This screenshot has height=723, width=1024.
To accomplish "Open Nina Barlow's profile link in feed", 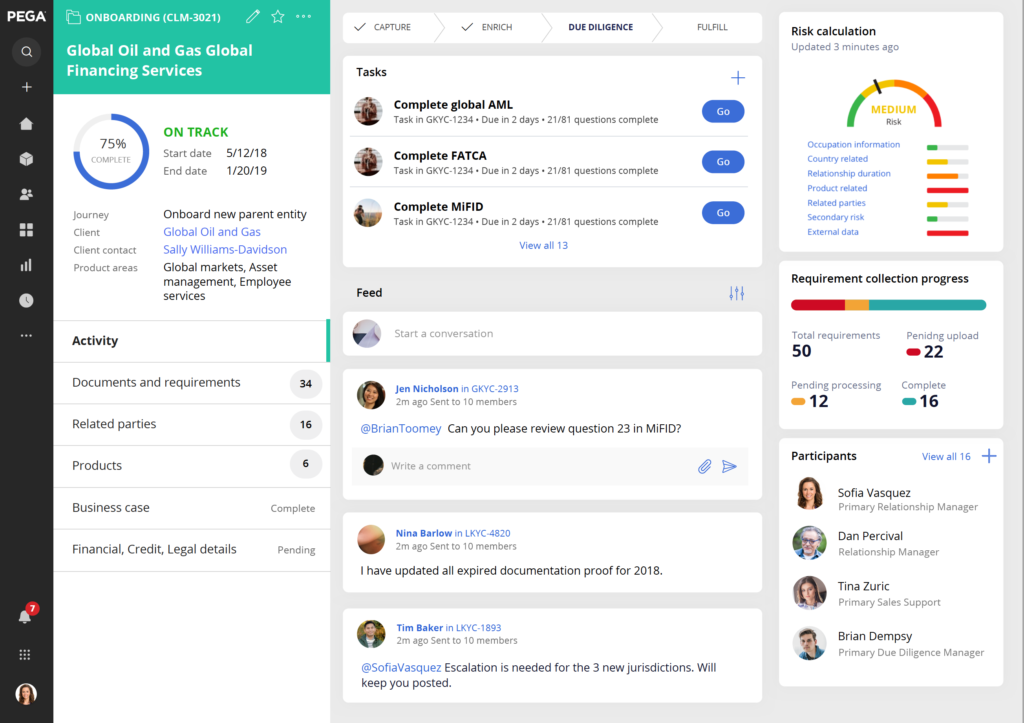I will tap(423, 534).
